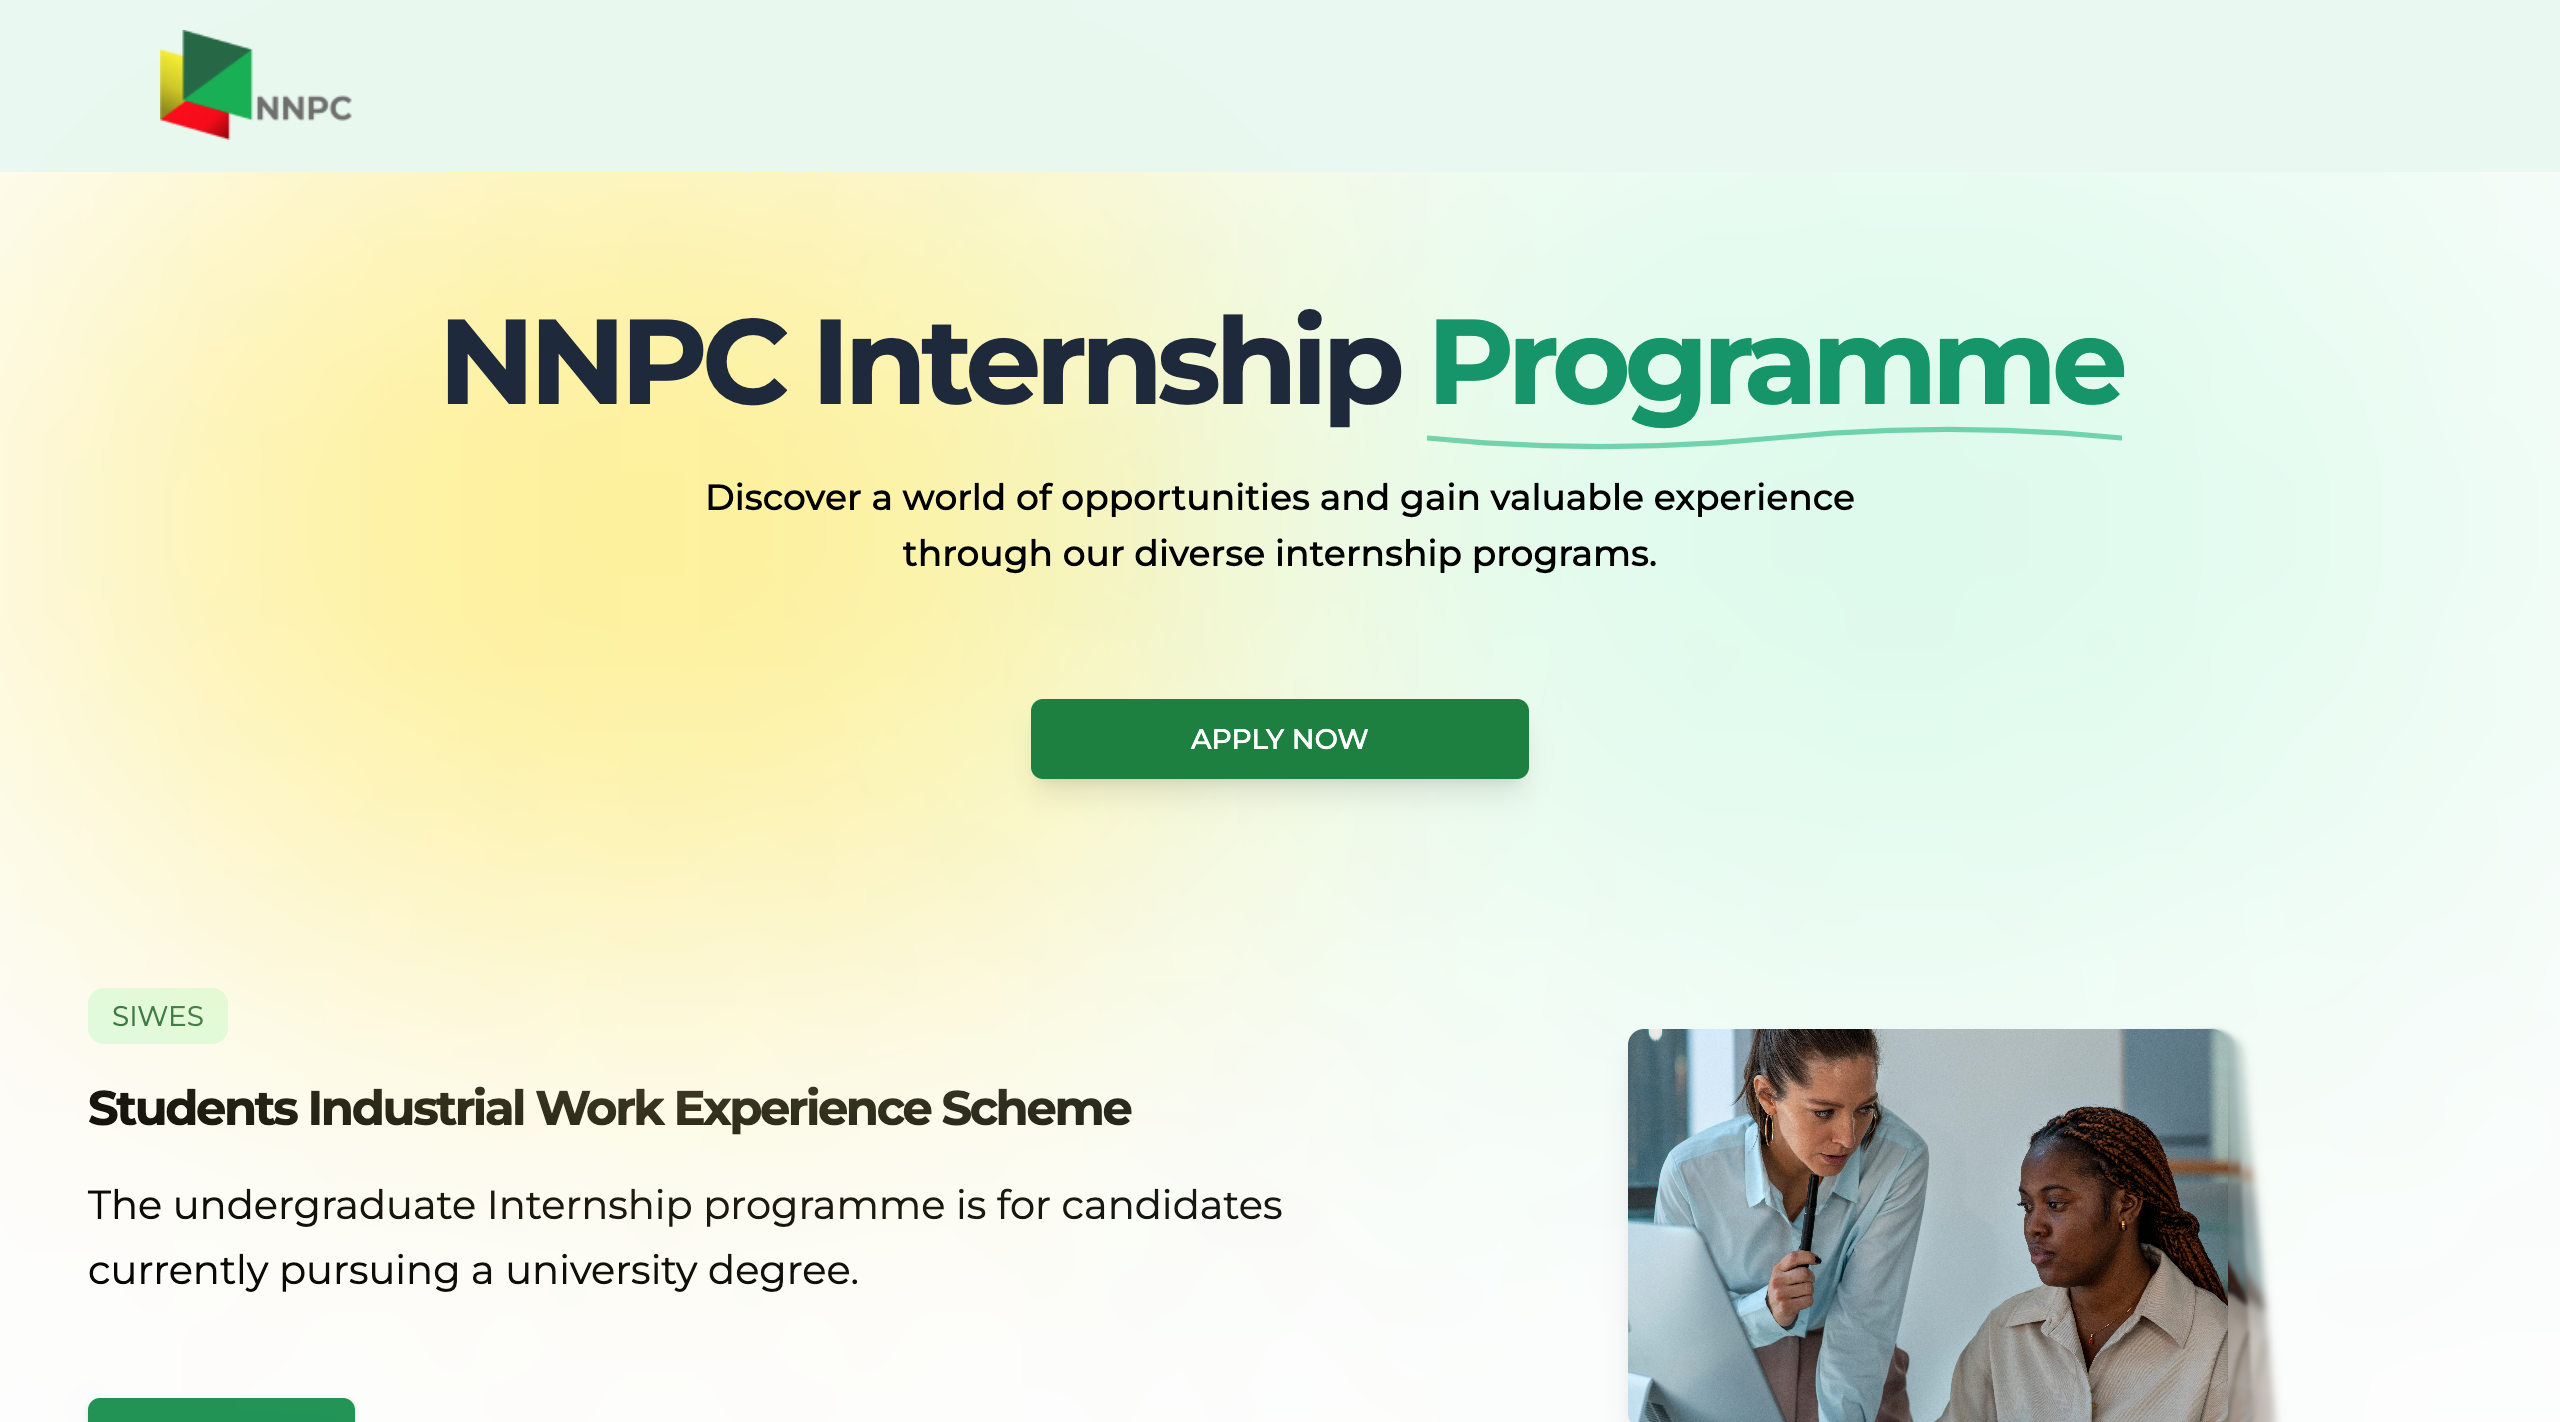The image size is (2560, 1422).
Task: Click the SIWES tag badge
Action: (158, 1016)
